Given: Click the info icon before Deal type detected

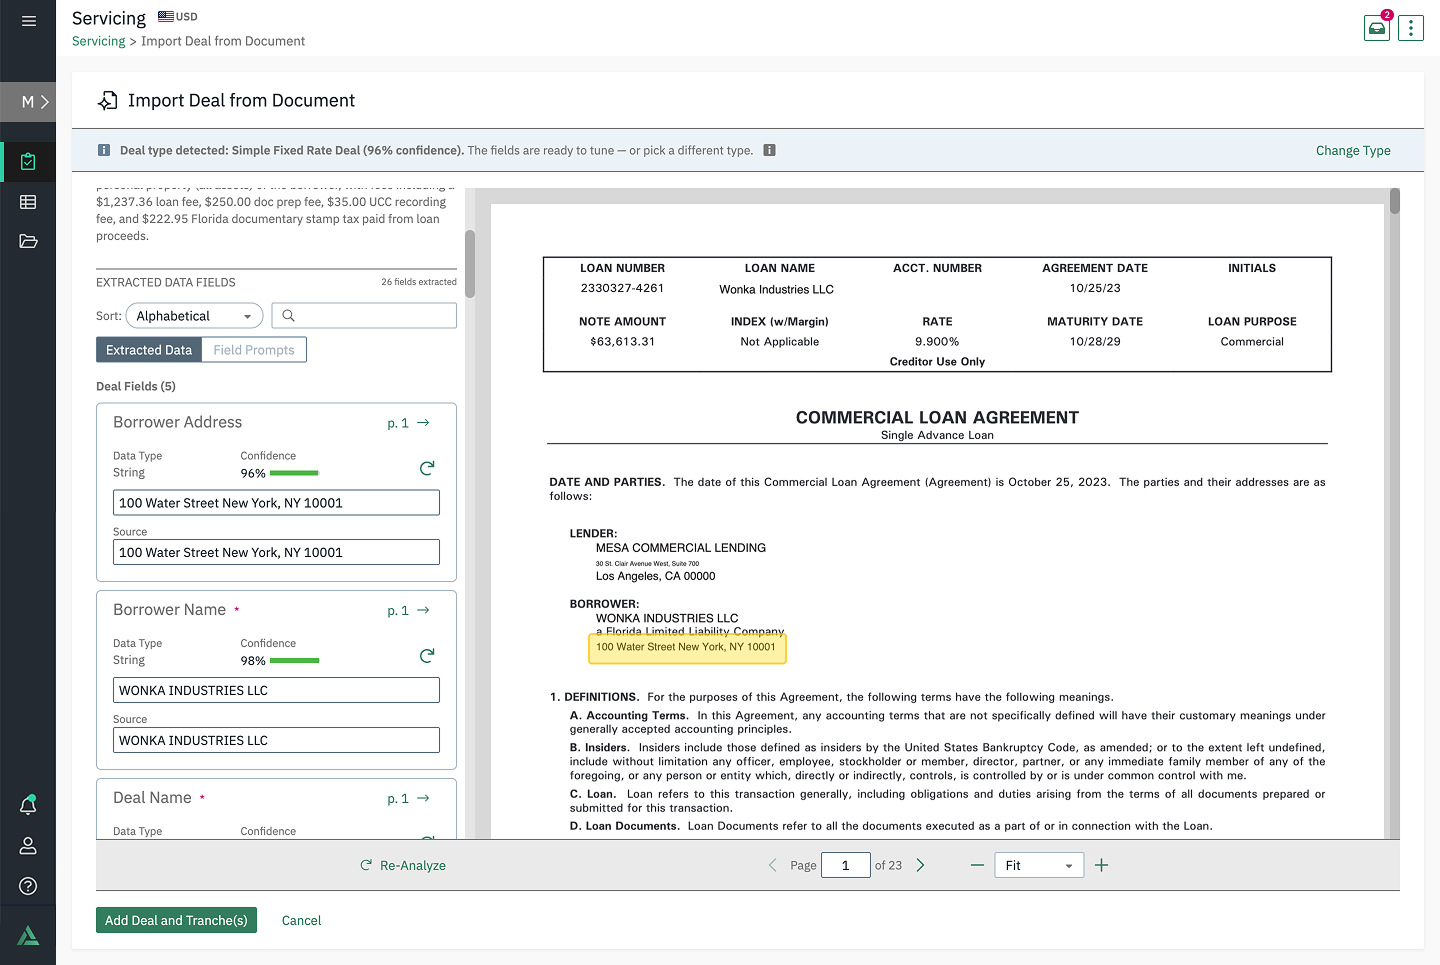Looking at the screenshot, I should (x=103, y=150).
